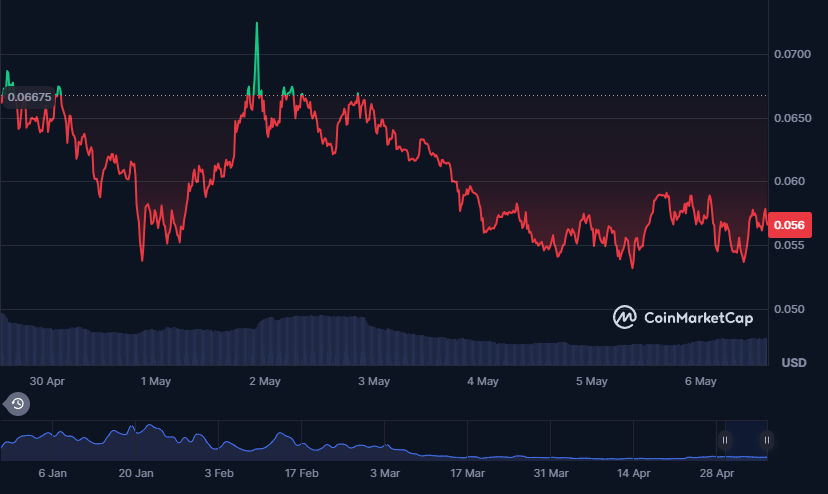Click the history reset icon
This screenshot has width=828, height=494.
pos(17,404)
